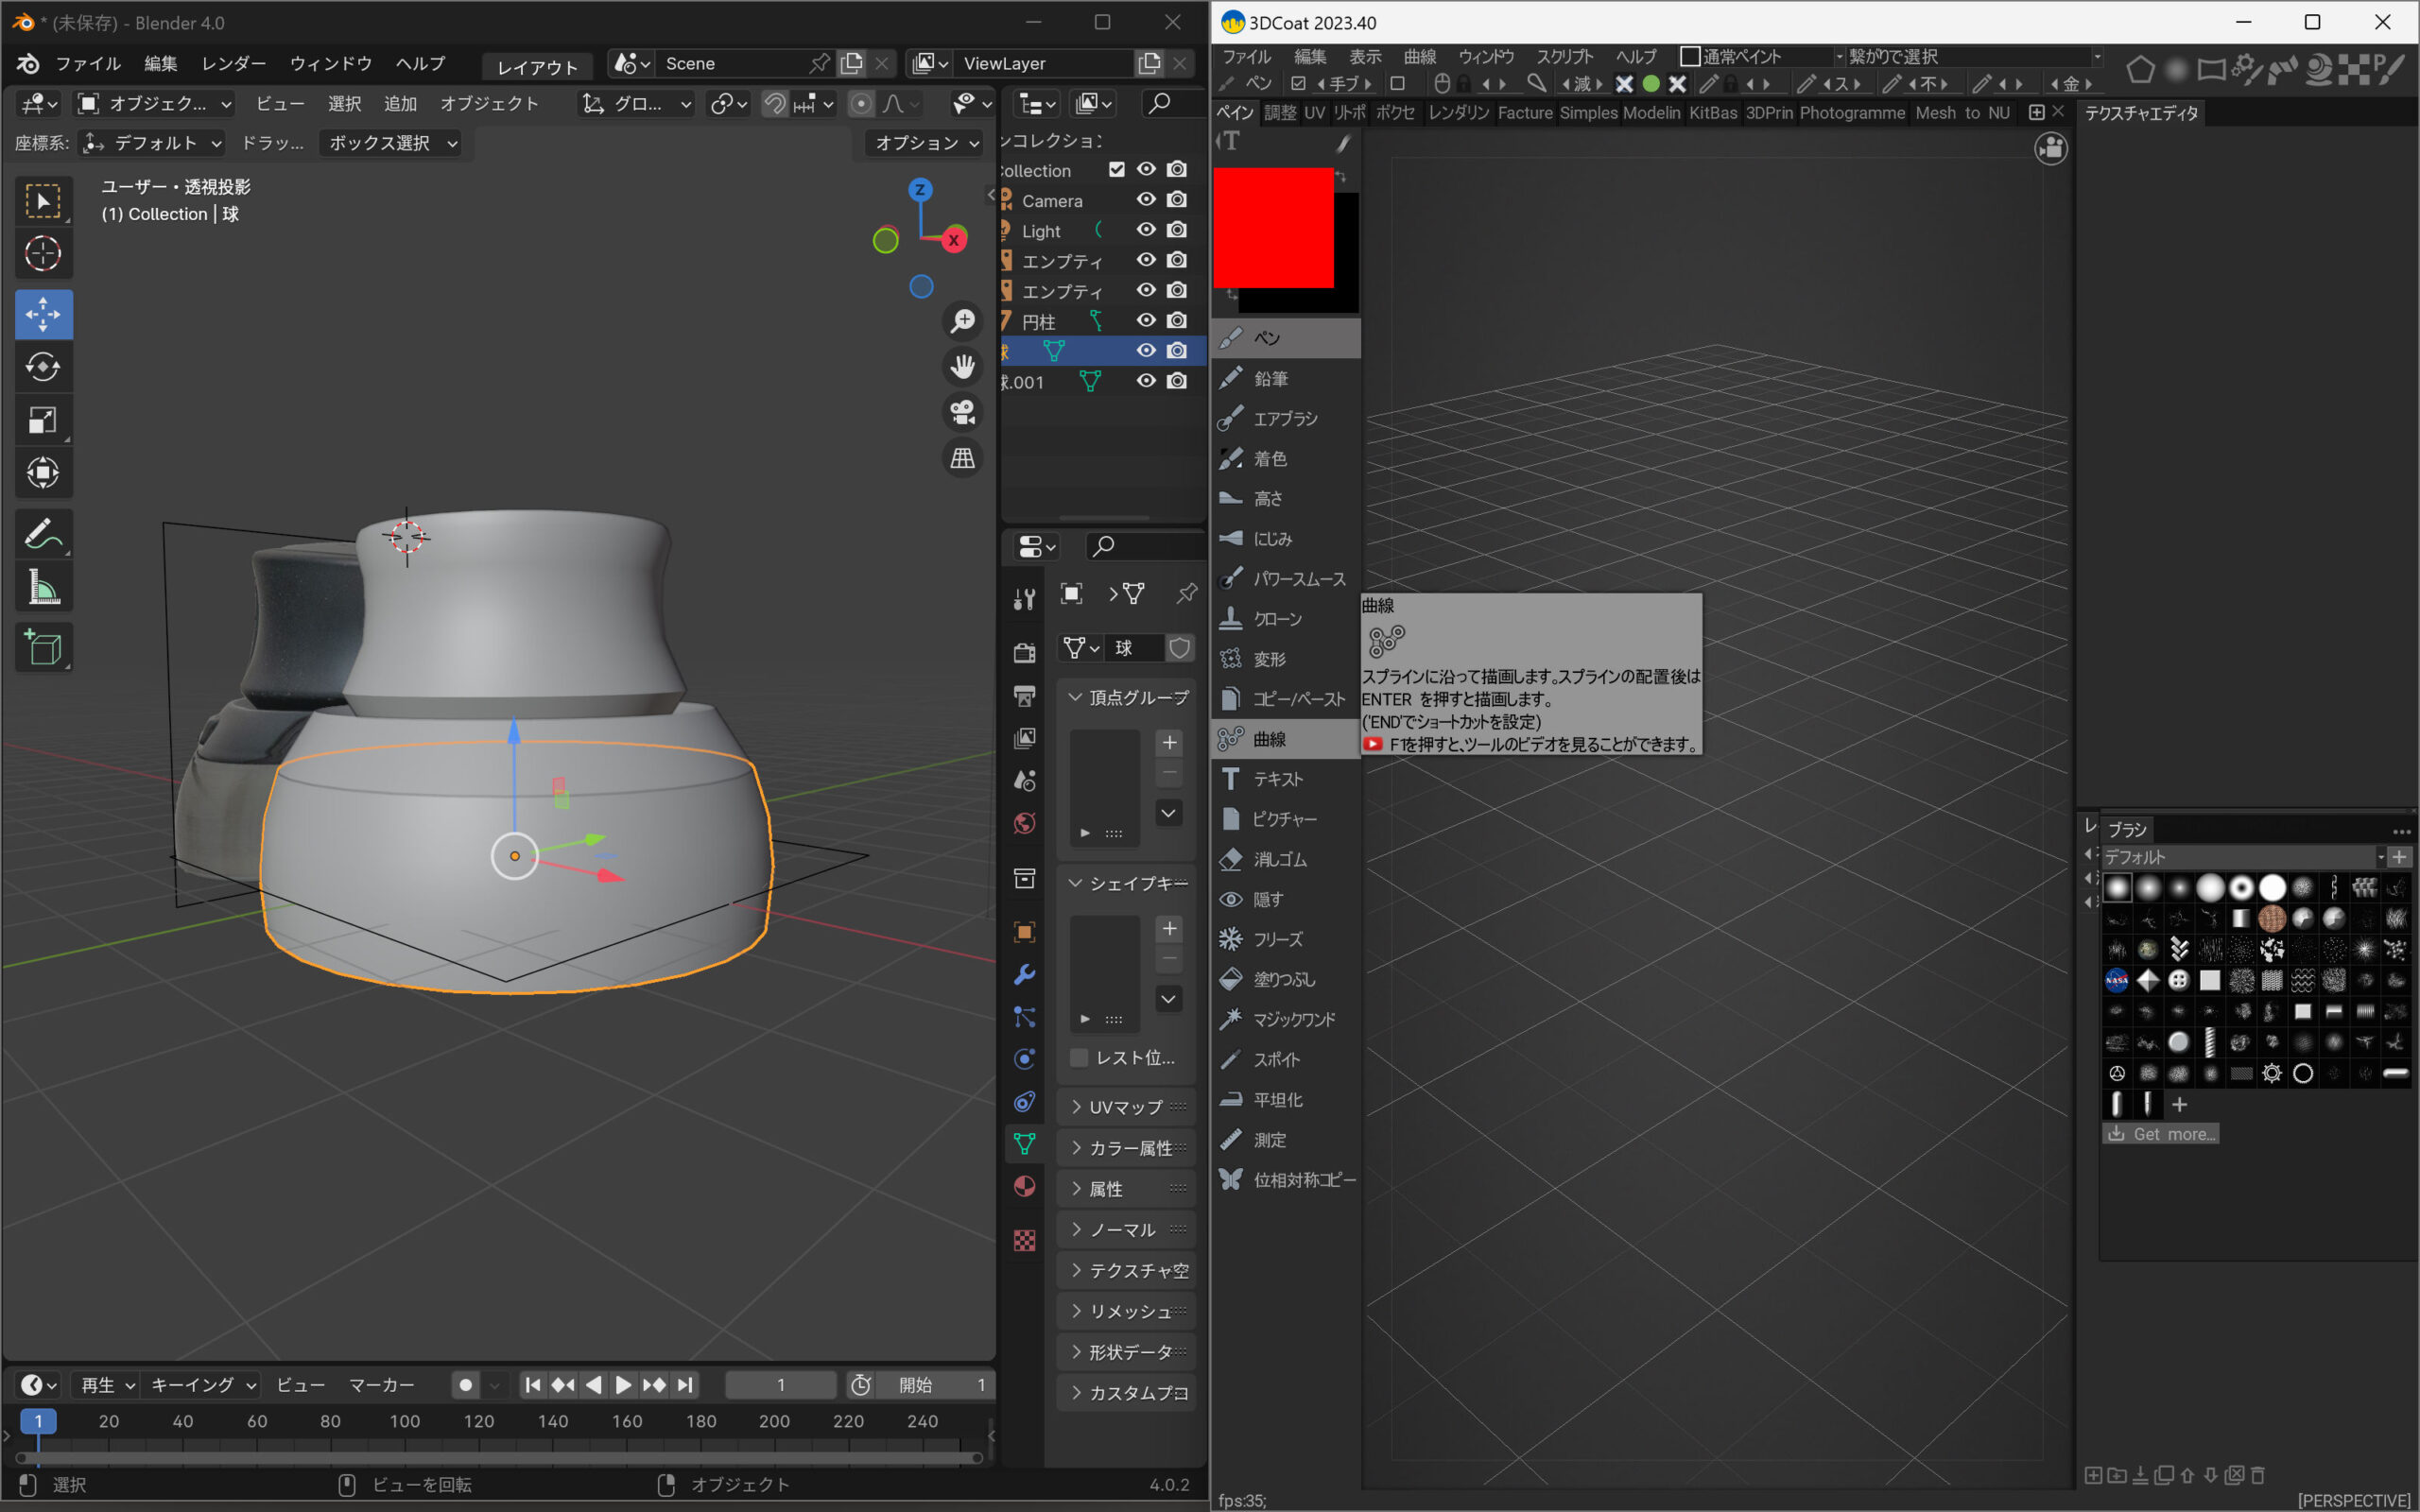Select the マジックワンド magic wand tool
The image size is (2420, 1512).
pos(1293,1019)
